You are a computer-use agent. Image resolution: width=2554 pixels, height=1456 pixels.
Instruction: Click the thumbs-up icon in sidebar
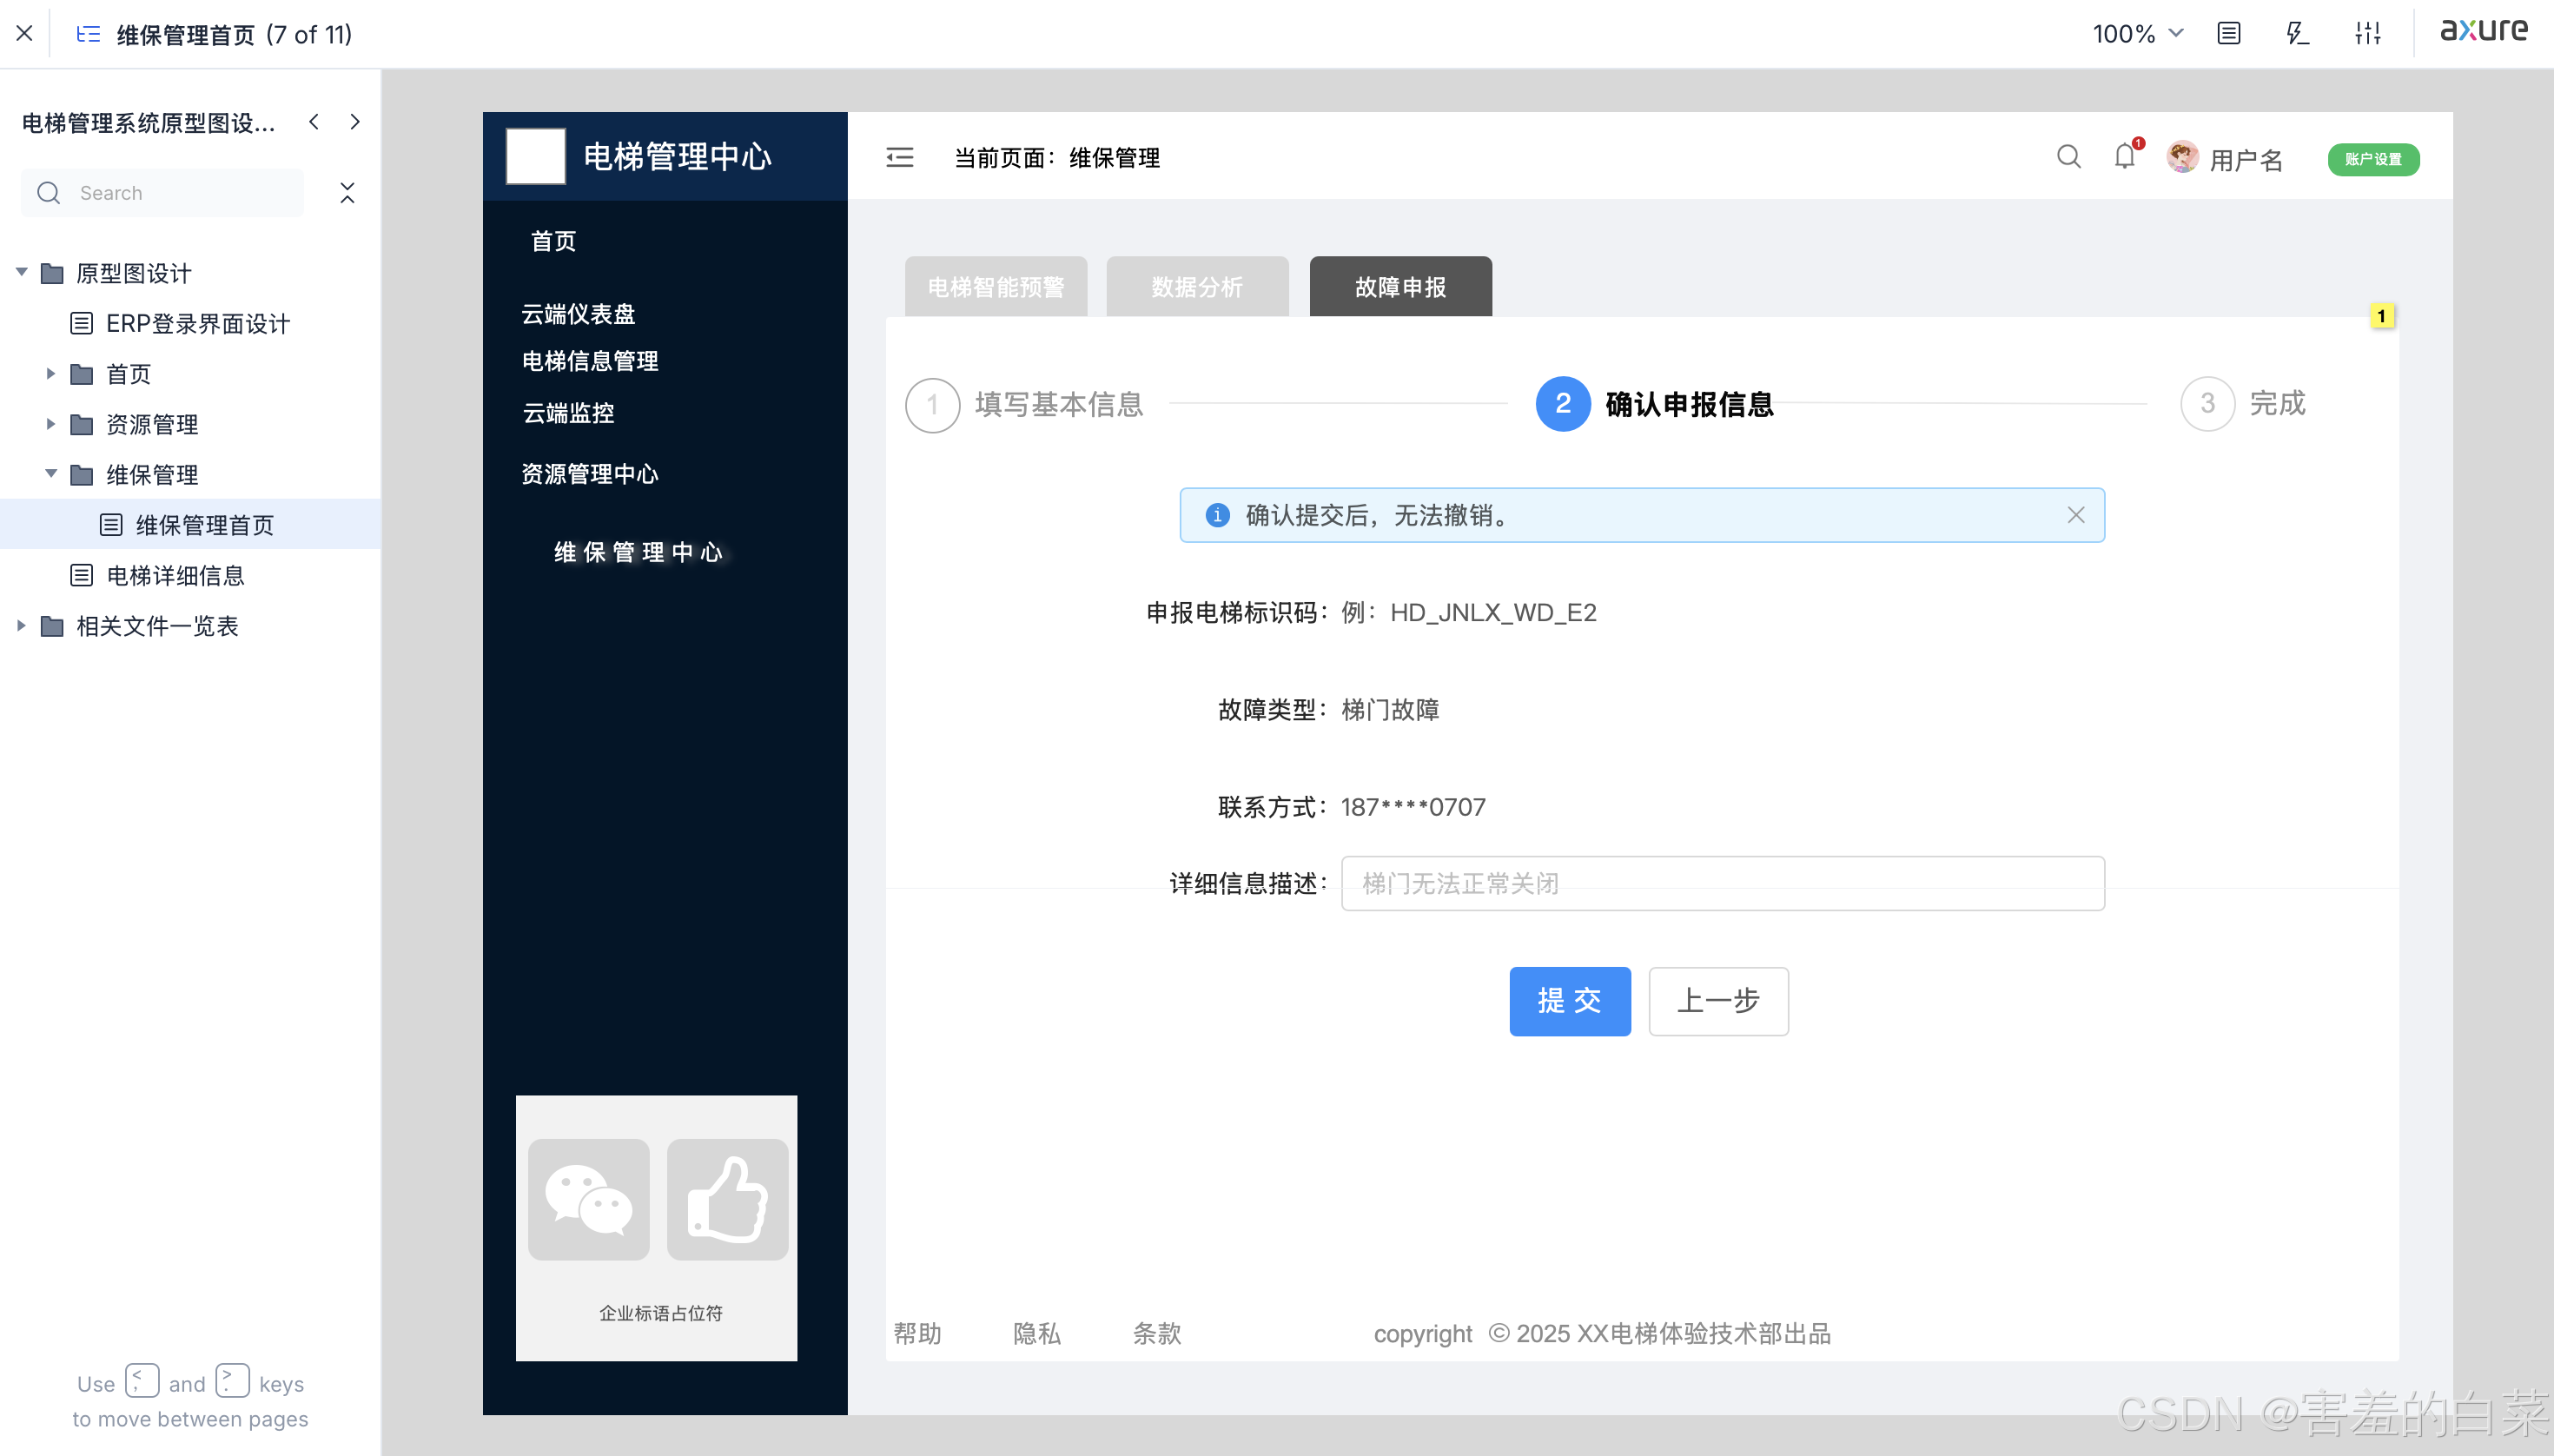click(x=727, y=1199)
